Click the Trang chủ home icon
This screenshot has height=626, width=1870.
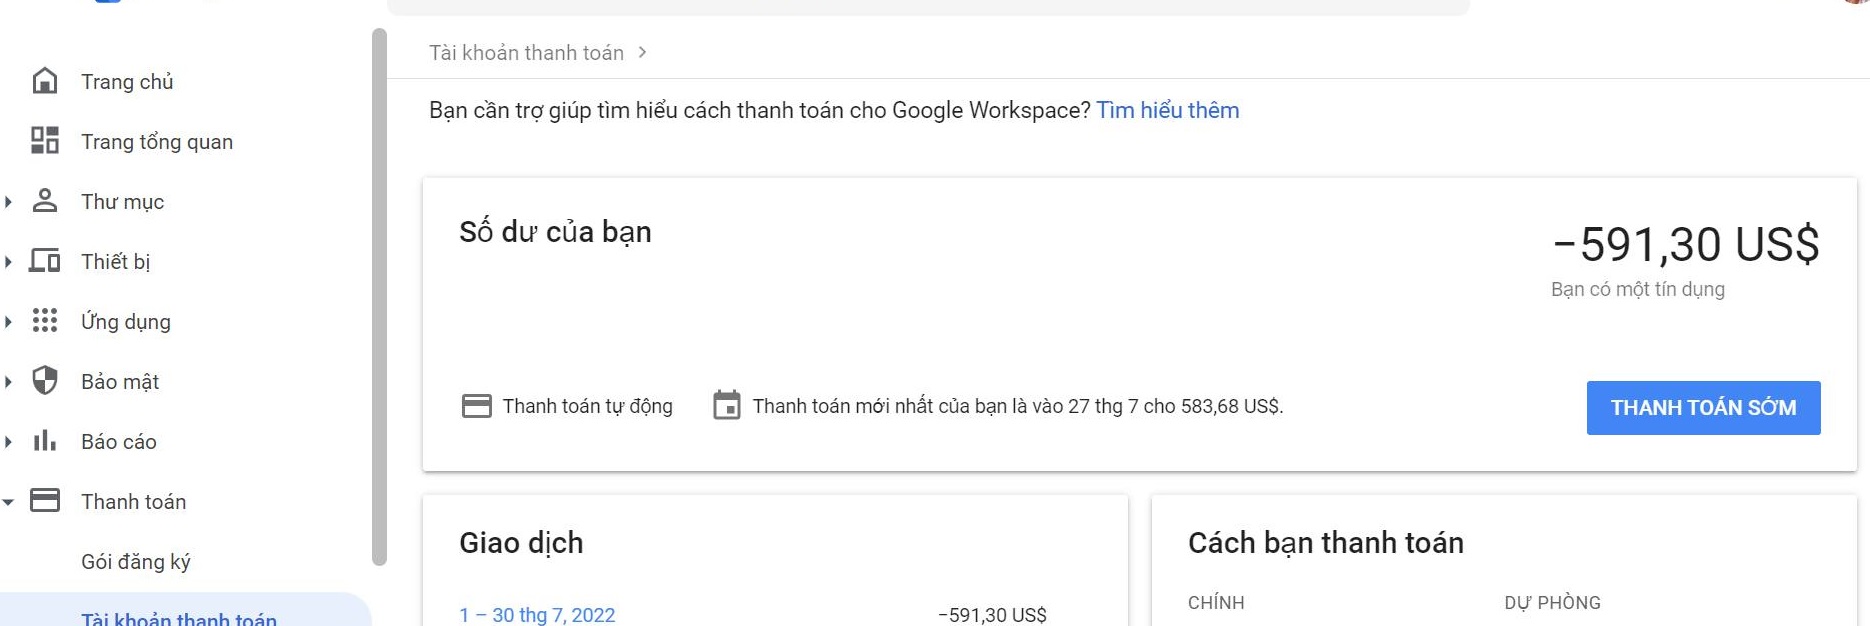pyautogui.click(x=45, y=81)
